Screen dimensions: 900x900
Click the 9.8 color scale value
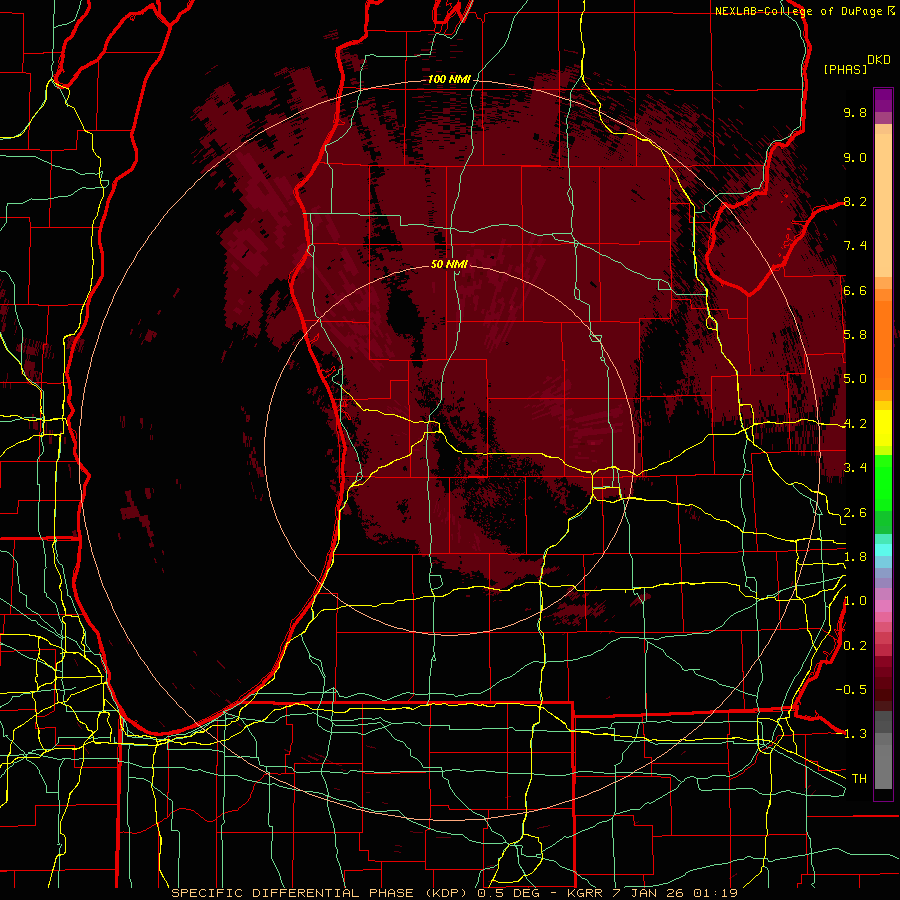click(x=855, y=113)
